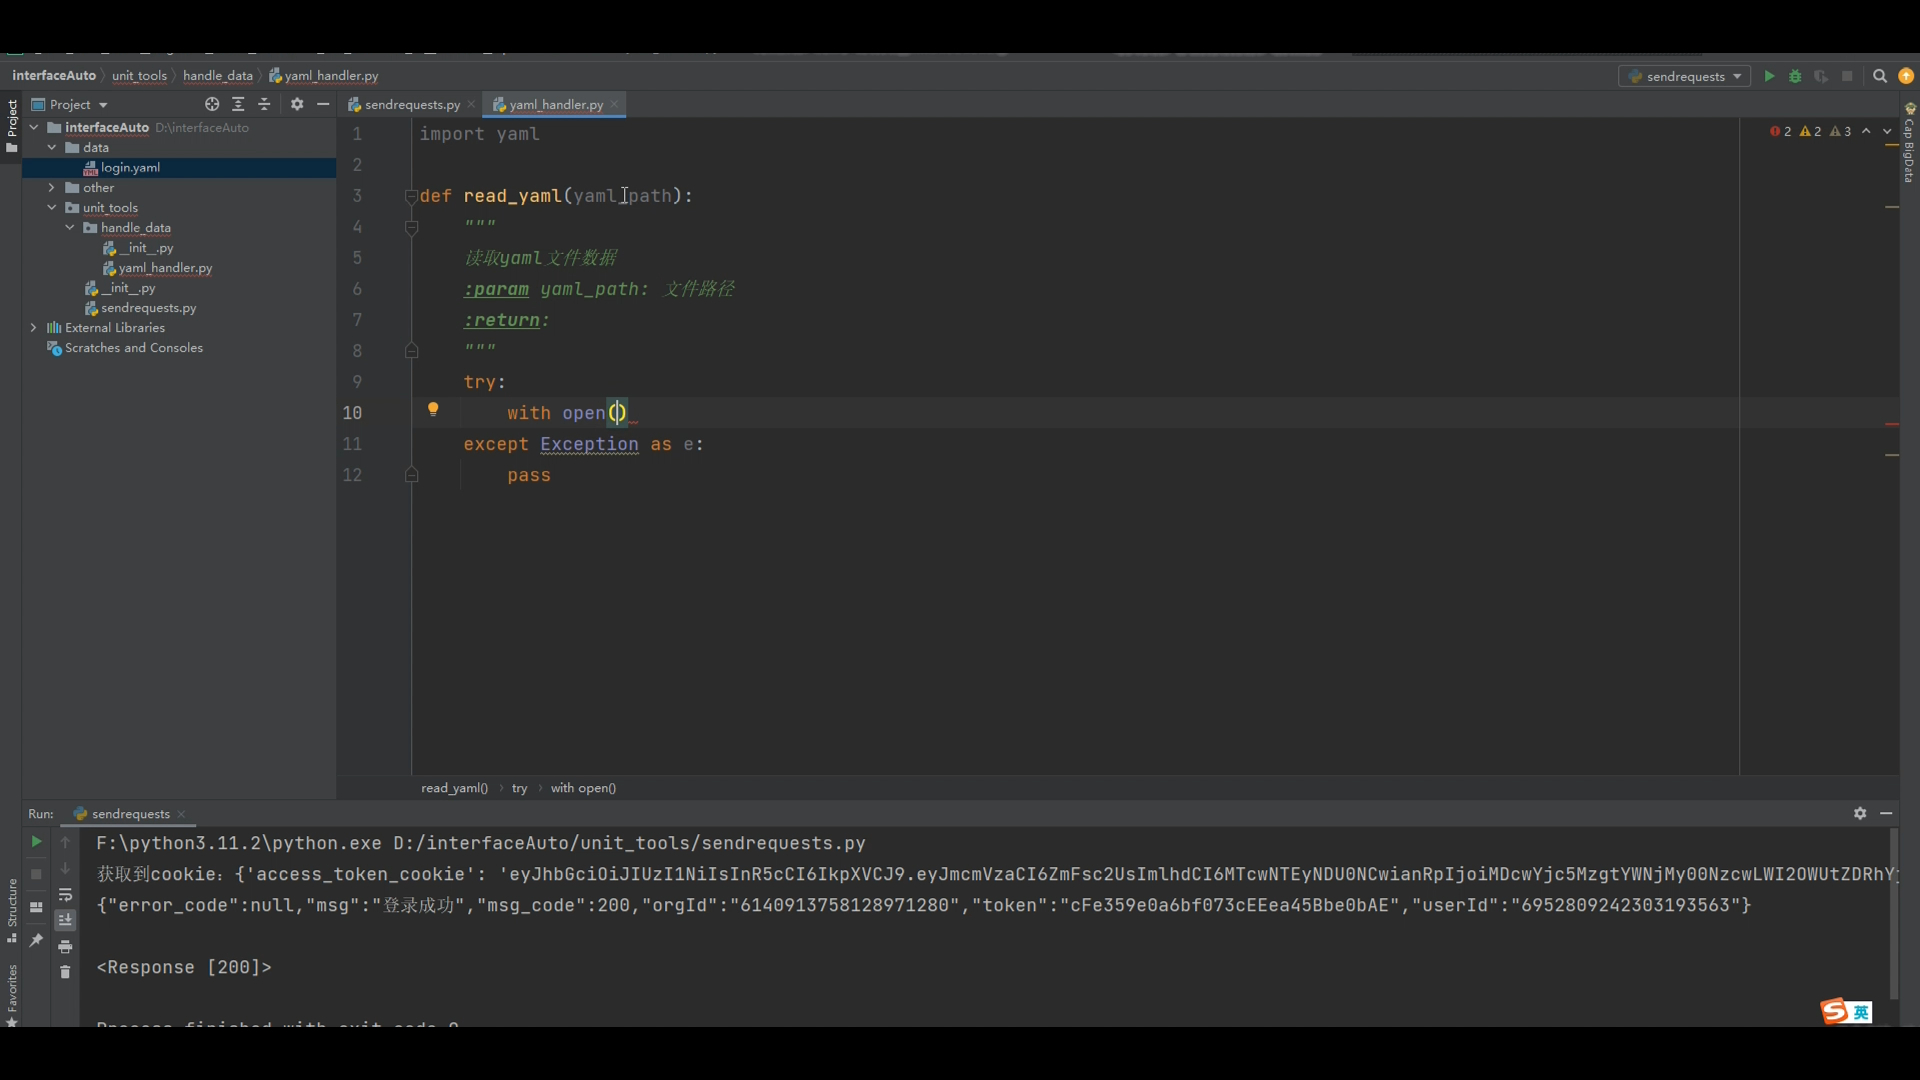This screenshot has height=1080, width=1920.
Task: Collapse the interfaceAuto root folder
Action: (34, 127)
